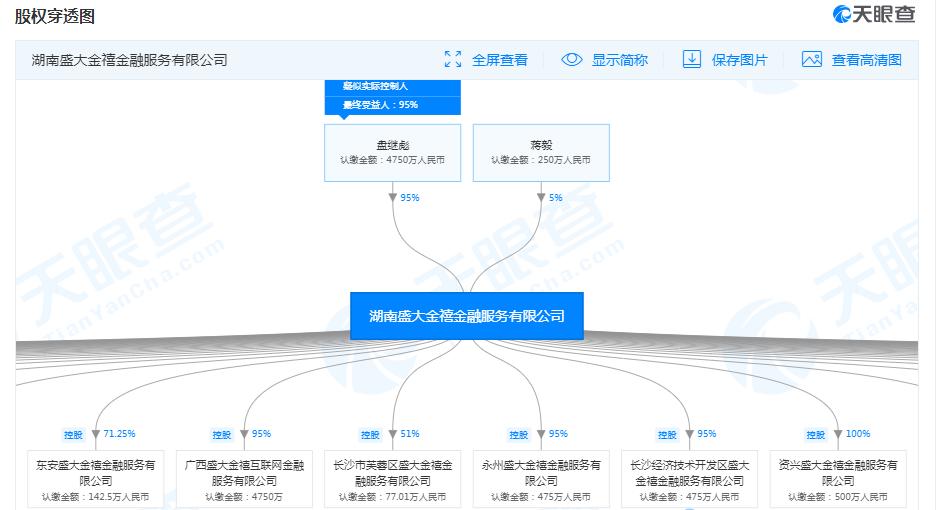Click the 股权穿透图 page heading
The width and height of the screenshot is (936, 510).
click(54, 16)
